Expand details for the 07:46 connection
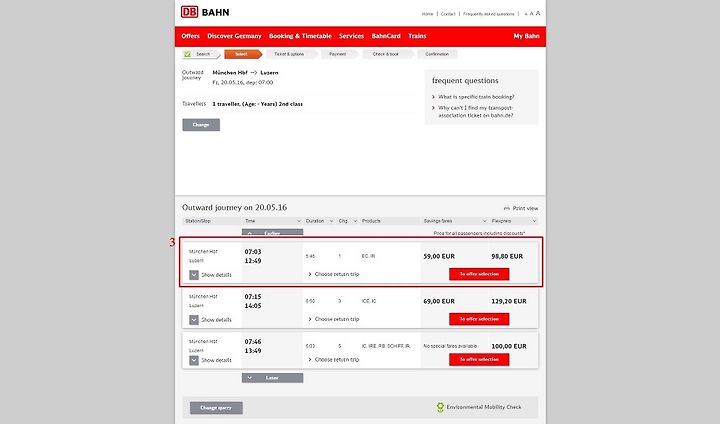Image resolution: width=720 pixels, height=424 pixels. [194, 360]
